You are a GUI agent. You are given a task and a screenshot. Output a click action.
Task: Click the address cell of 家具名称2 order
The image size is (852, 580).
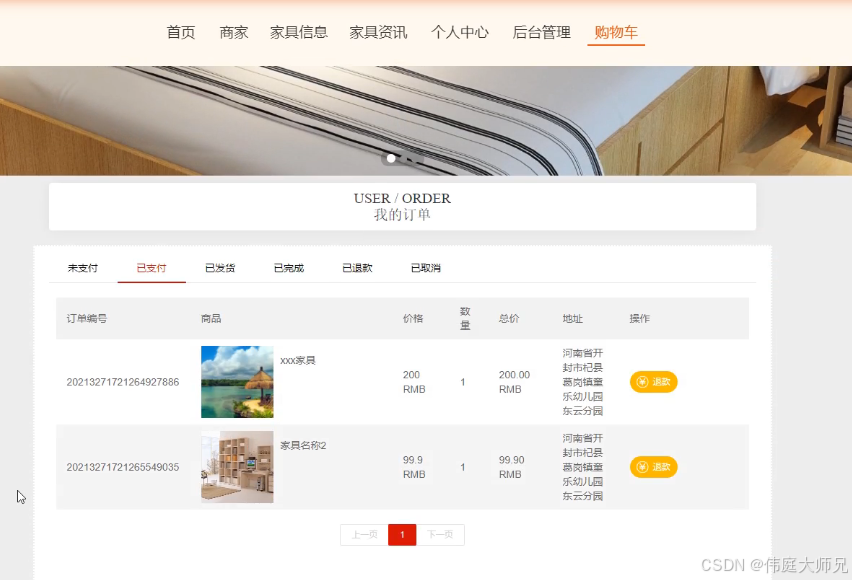click(x=582, y=467)
